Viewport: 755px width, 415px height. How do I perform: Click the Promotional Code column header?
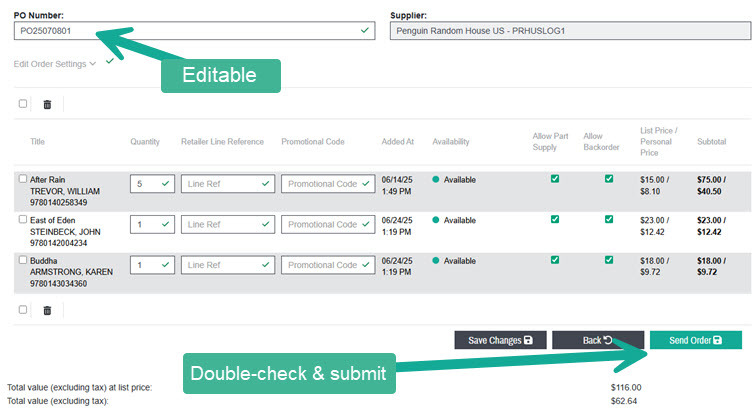[313, 142]
